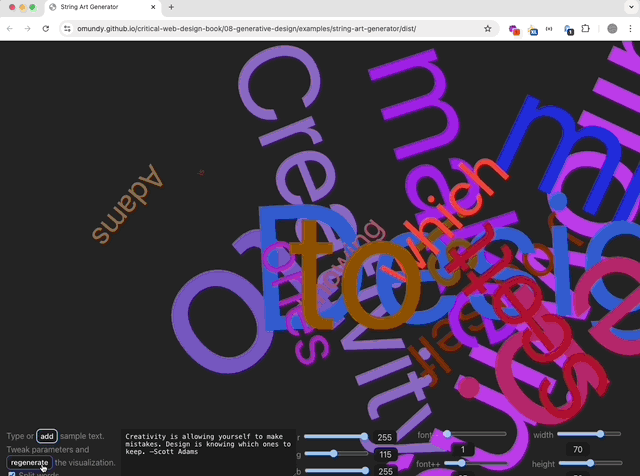Click the g value field showing 115
The image size is (640, 476).
(x=384, y=454)
